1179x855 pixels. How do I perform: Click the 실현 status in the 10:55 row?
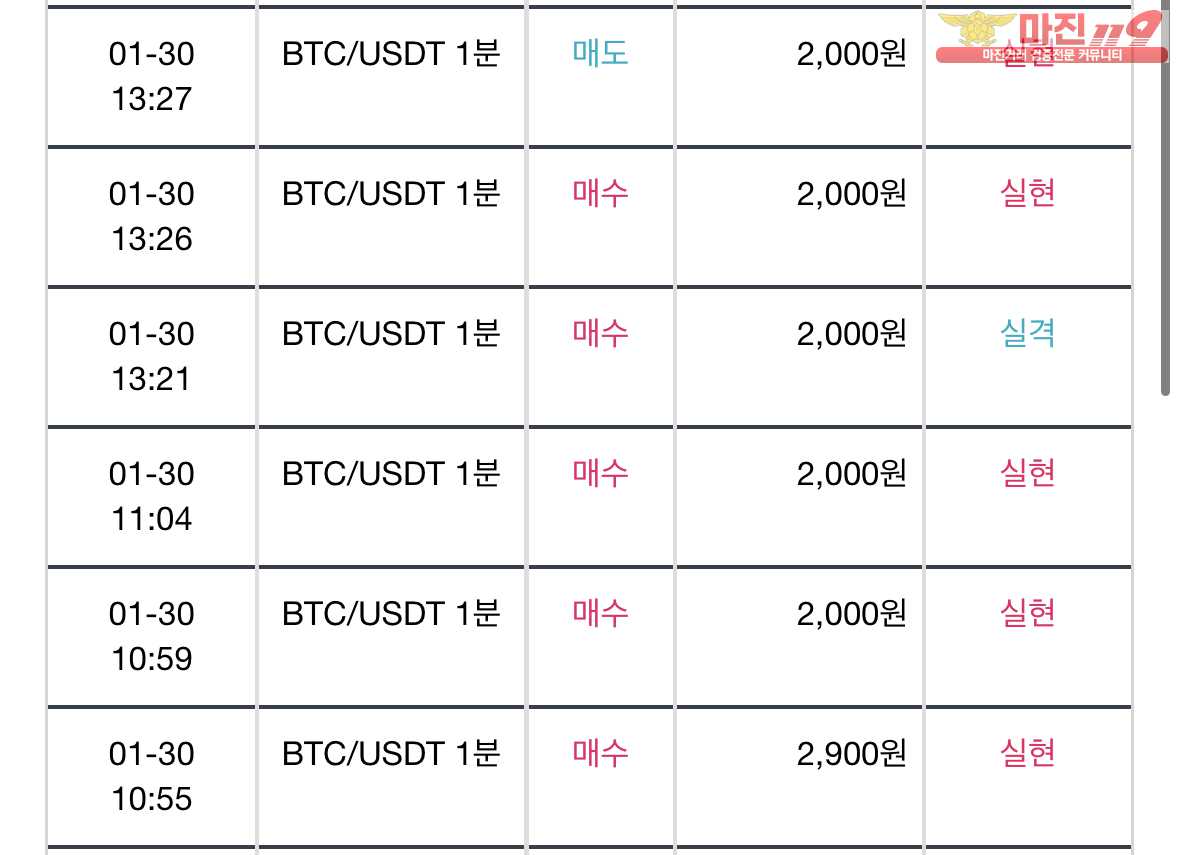click(x=1027, y=753)
